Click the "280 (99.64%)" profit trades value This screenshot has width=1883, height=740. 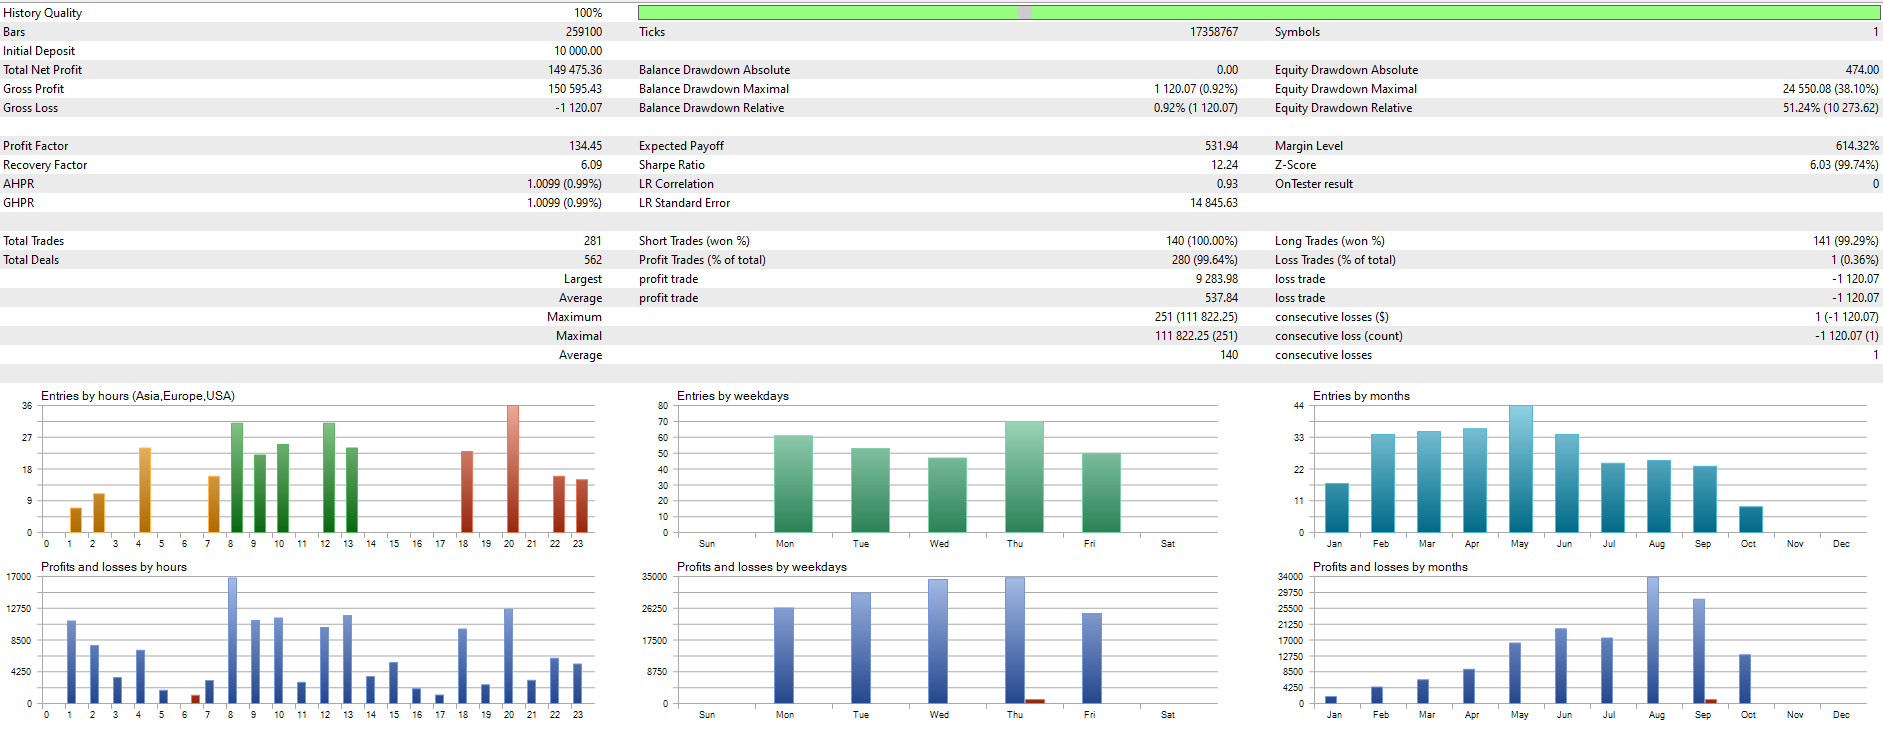pos(1205,260)
